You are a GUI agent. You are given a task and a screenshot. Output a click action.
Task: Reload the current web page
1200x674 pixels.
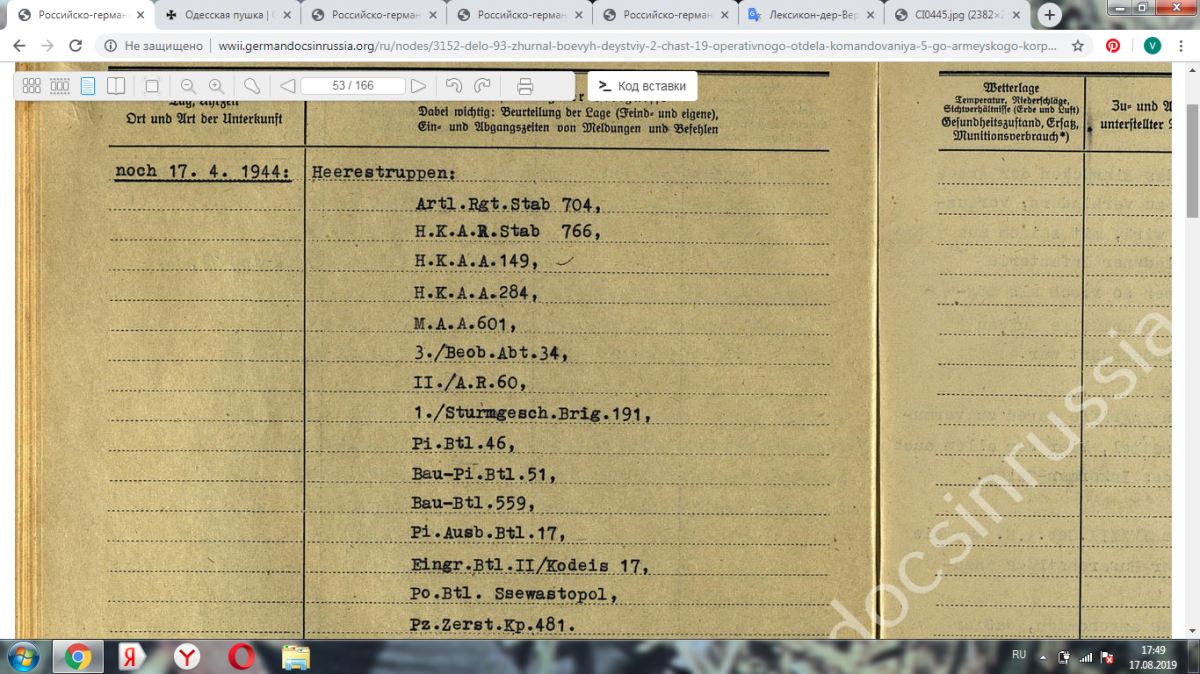(x=76, y=46)
